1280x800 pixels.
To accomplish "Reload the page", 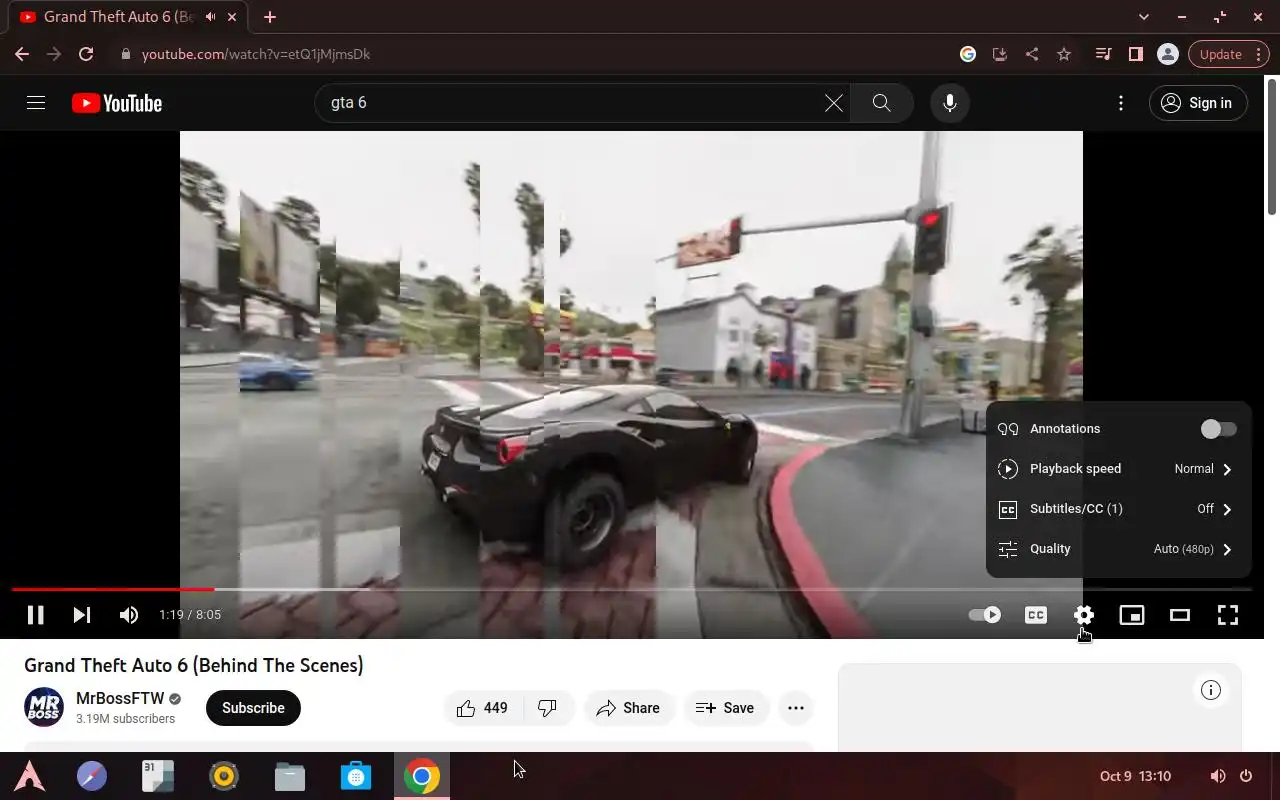I will [x=86, y=54].
